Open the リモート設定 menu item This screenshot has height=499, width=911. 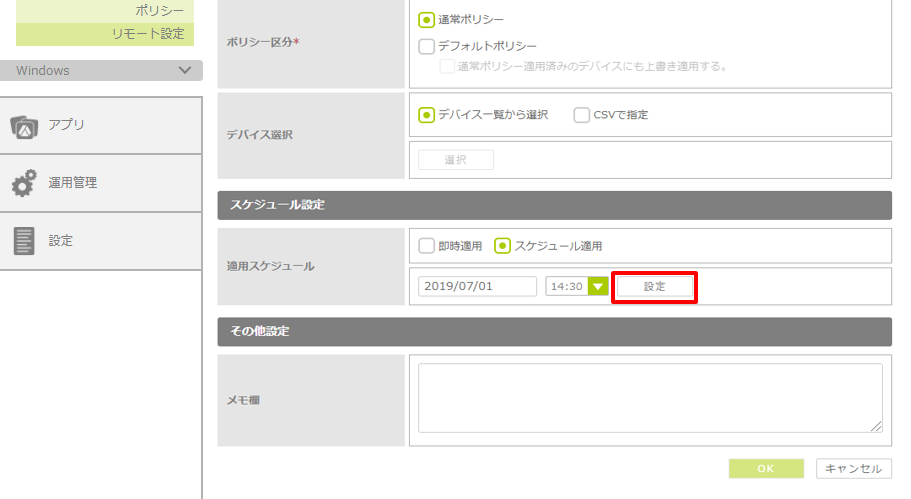tap(147, 34)
